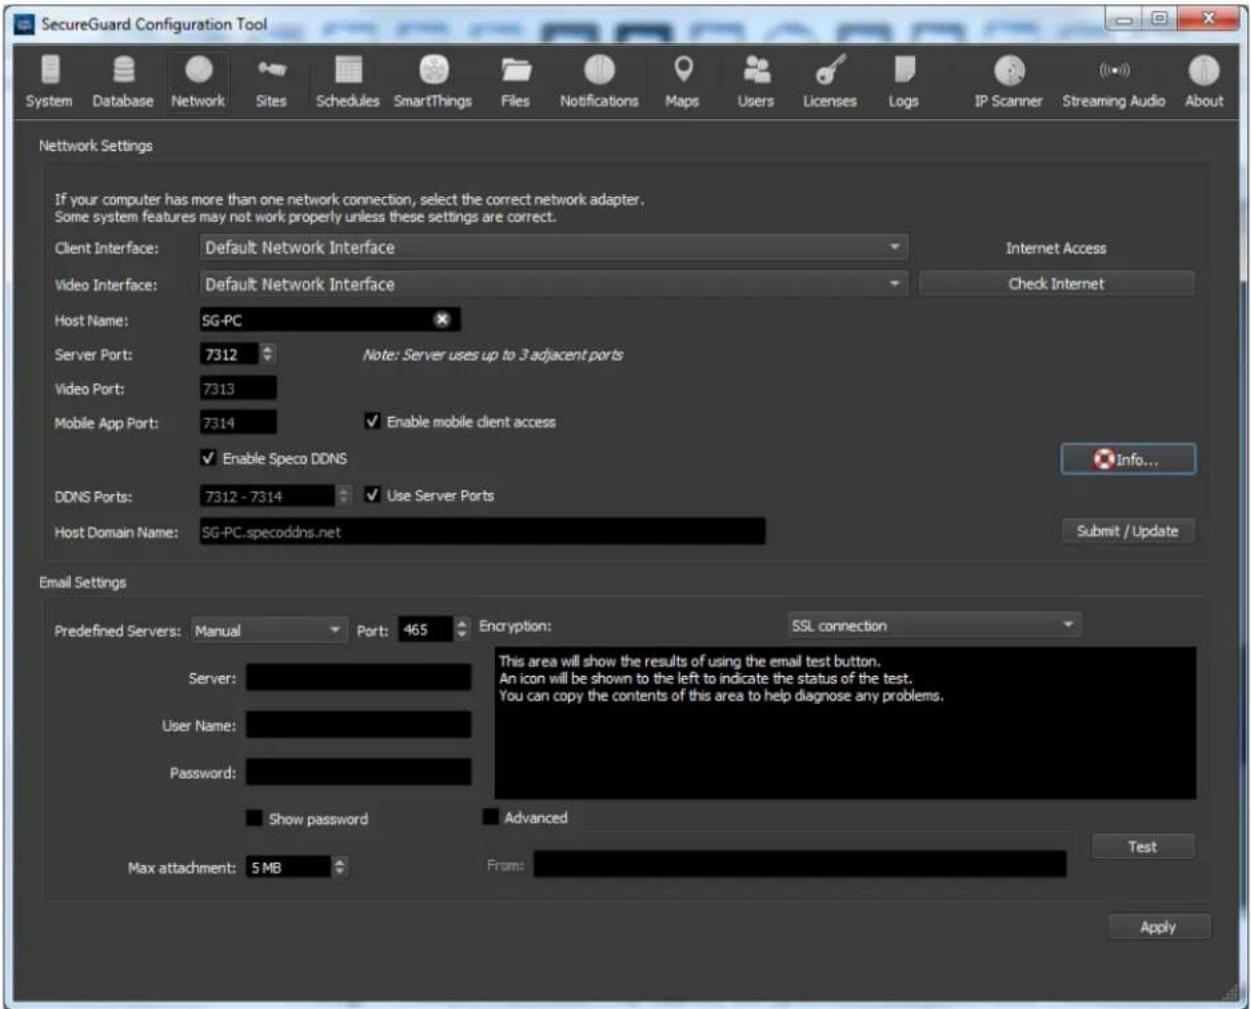Viewport: 1251px width, 1009px height.
Task: Expand the Client Interface dropdown
Action: coord(554,247)
